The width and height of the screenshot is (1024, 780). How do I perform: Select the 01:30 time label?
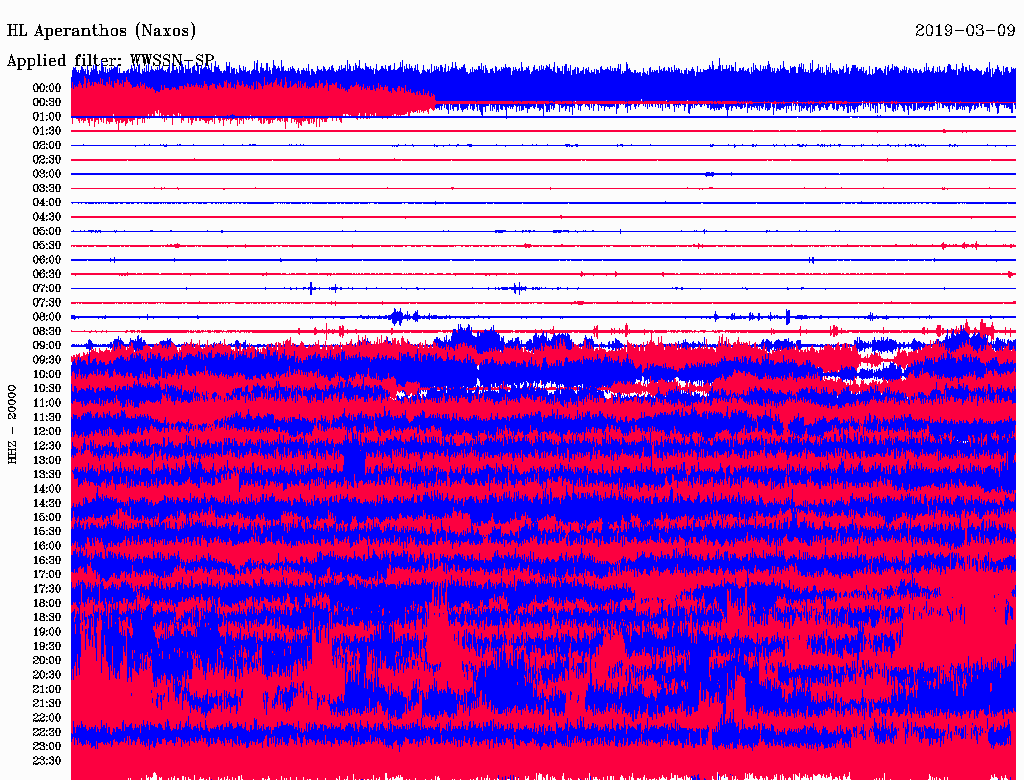tap(48, 131)
